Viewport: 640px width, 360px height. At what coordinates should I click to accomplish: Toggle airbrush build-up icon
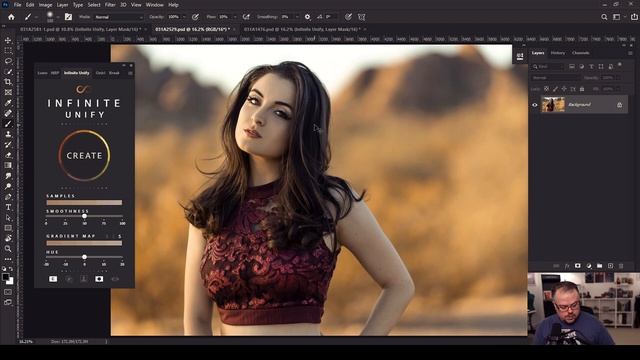(246, 17)
